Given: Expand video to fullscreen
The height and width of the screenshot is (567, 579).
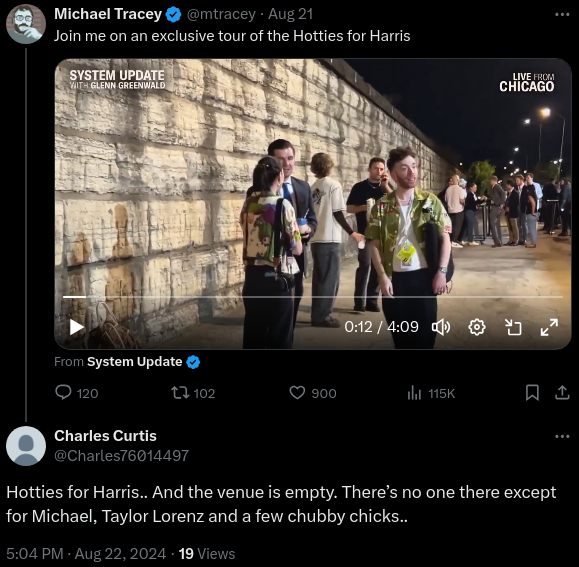Looking at the screenshot, I should pyautogui.click(x=549, y=327).
